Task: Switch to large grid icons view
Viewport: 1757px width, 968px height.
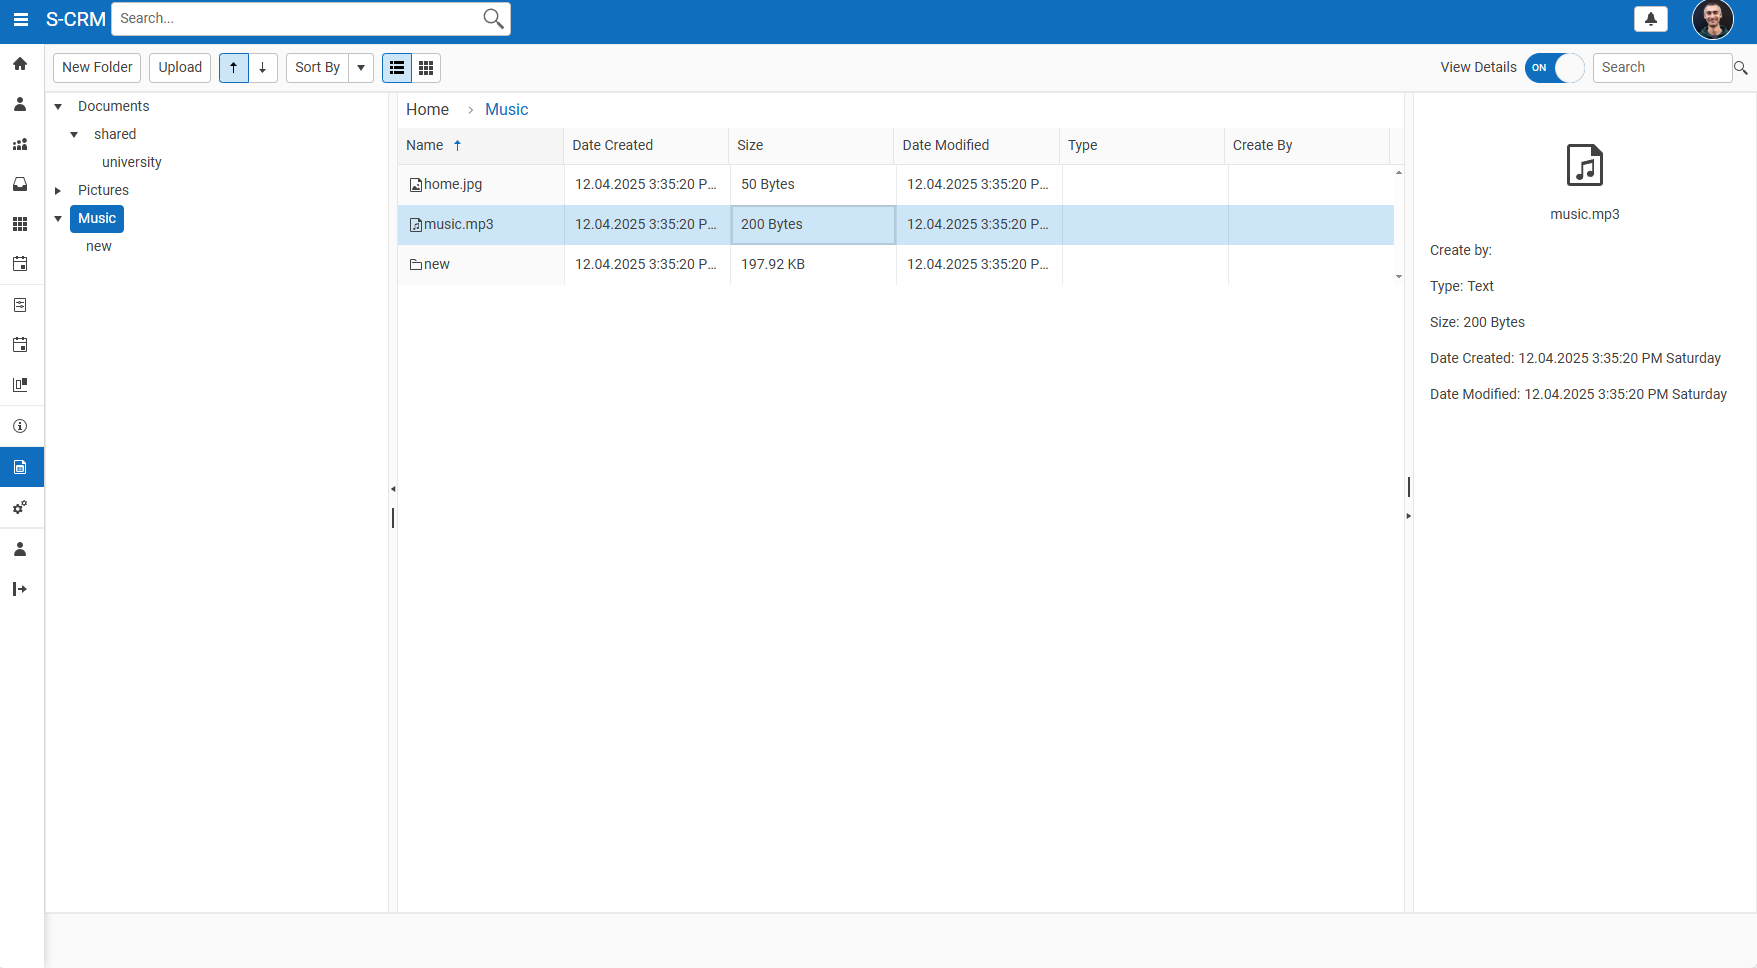Action: click(426, 67)
